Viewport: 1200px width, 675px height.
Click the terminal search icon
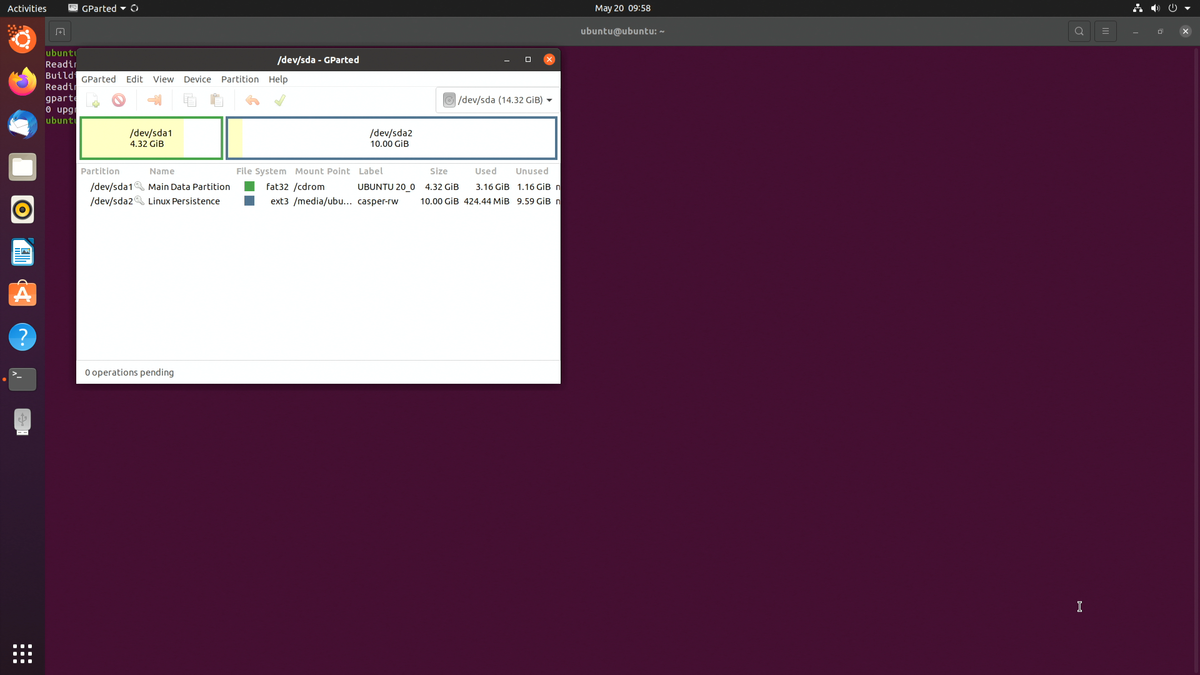click(1079, 31)
